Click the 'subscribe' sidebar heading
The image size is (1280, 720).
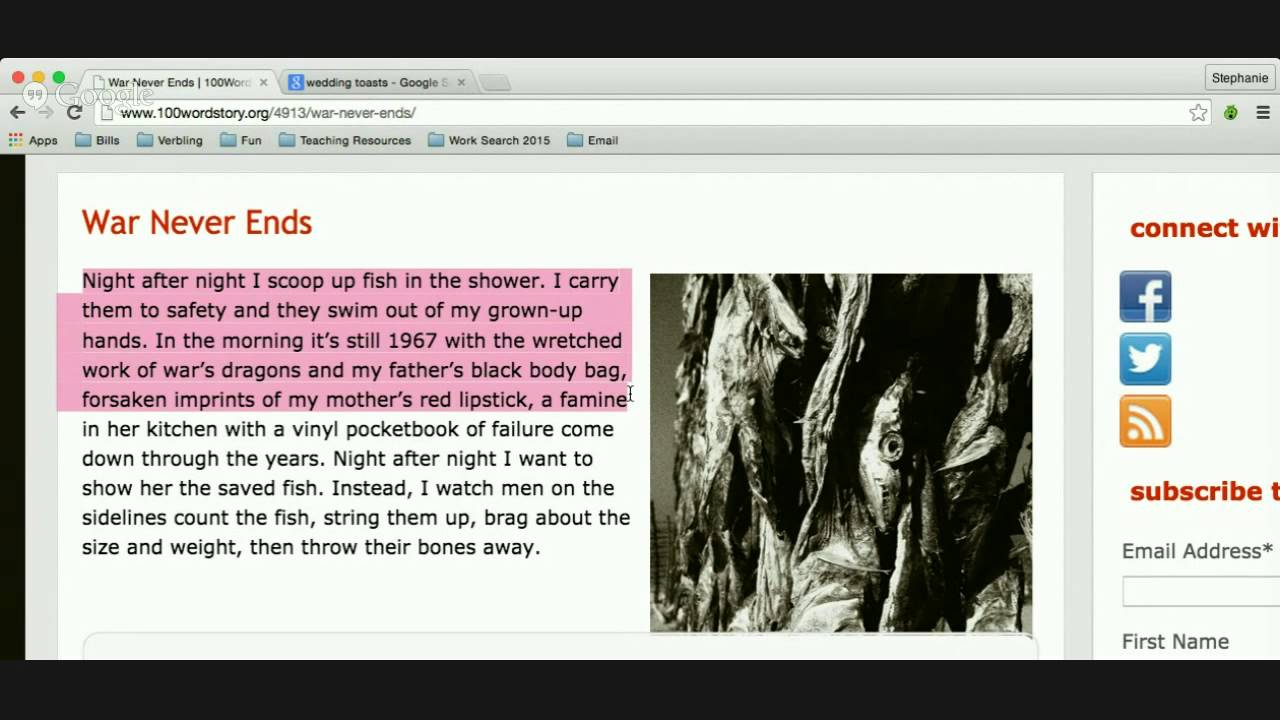[1204, 491]
